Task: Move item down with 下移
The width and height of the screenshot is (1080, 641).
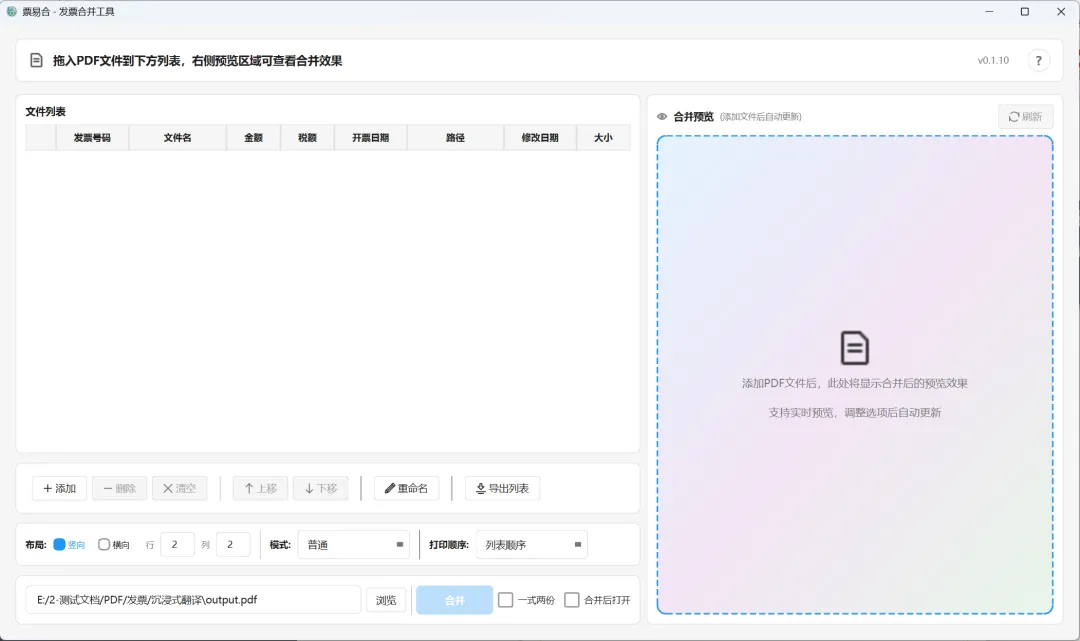Action: point(320,488)
